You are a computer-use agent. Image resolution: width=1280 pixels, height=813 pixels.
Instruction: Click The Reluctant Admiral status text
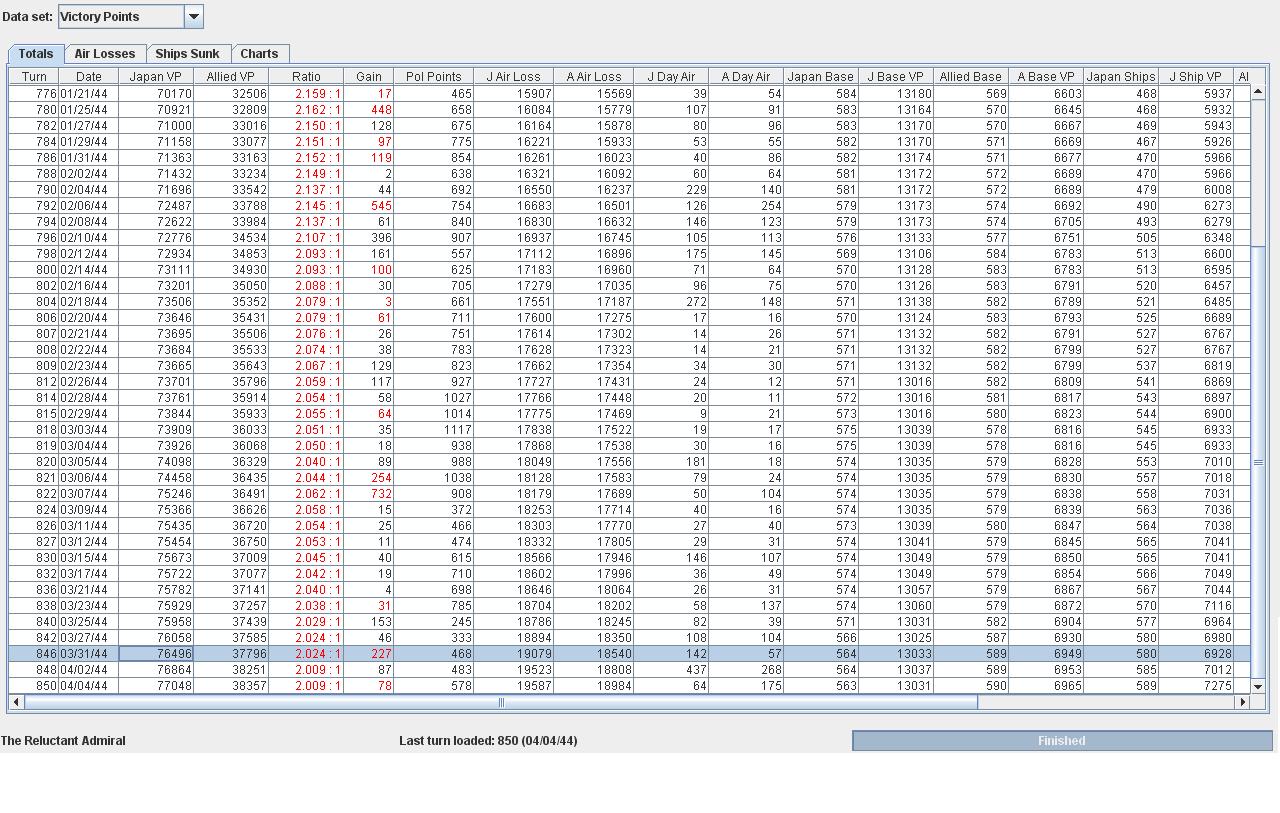pyautogui.click(x=63, y=741)
